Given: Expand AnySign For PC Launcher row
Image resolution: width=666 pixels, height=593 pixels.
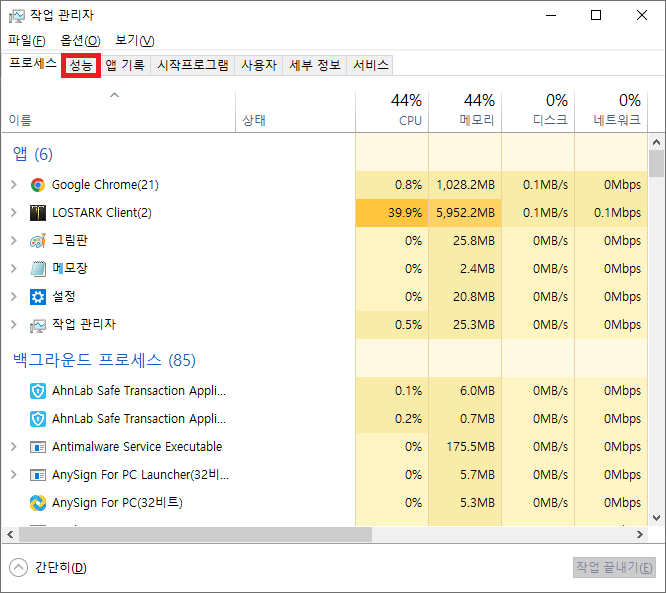Looking at the screenshot, I should [14, 474].
